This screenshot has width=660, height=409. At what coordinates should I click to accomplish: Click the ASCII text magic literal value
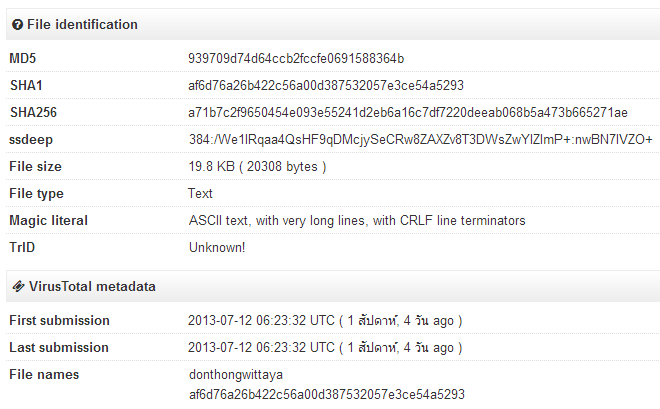[357, 221]
